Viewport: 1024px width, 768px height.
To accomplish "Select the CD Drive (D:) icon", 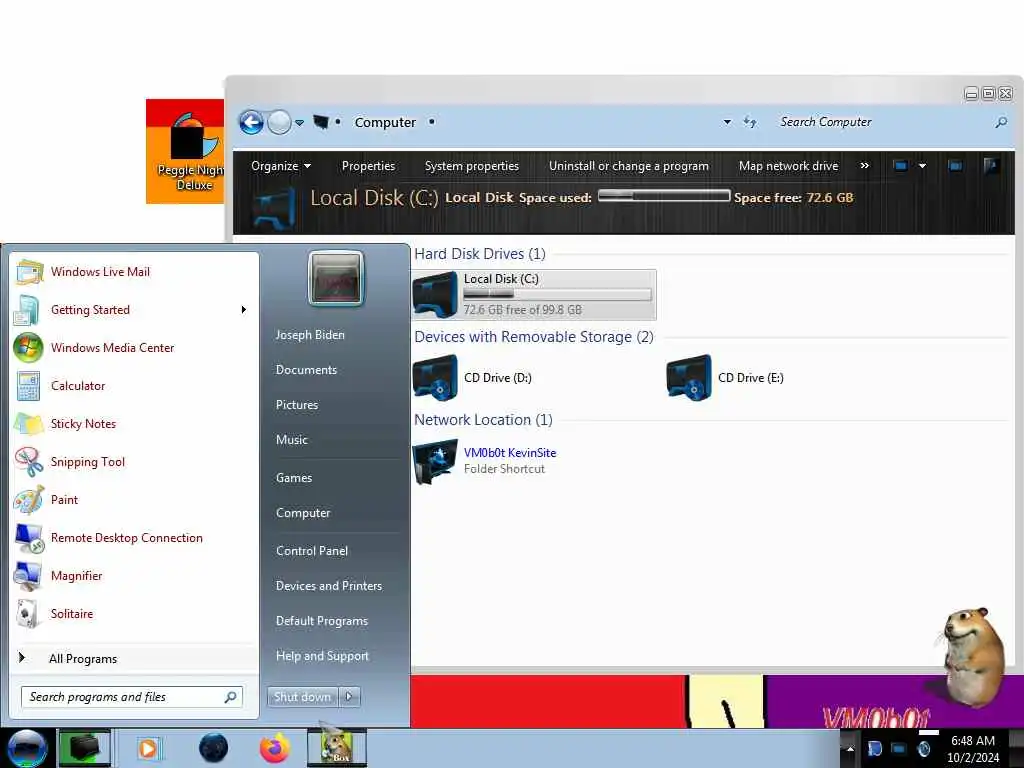I will coord(435,377).
